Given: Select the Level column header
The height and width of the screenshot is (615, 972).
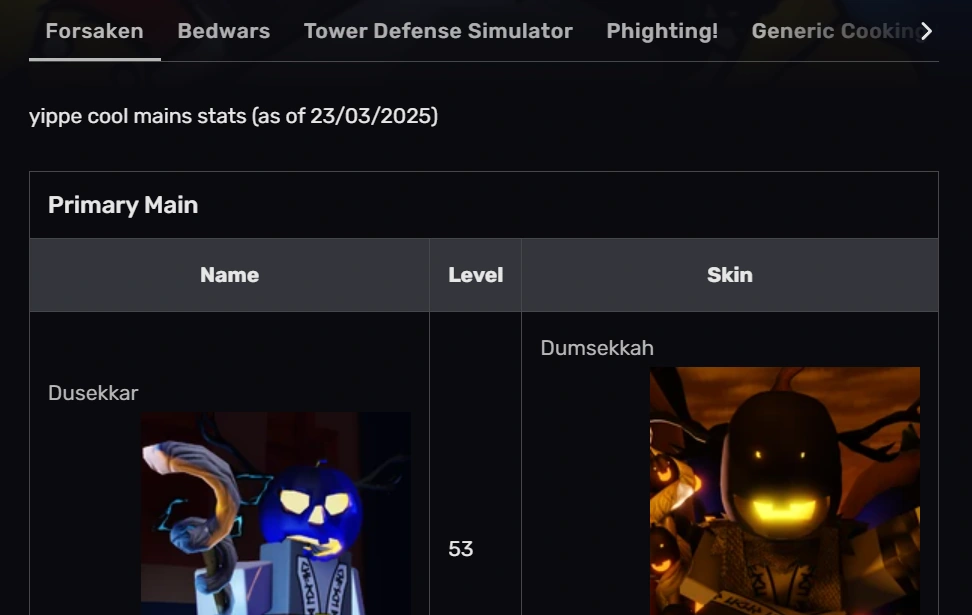Looking at the screenshot, I should tap(475, 275).
